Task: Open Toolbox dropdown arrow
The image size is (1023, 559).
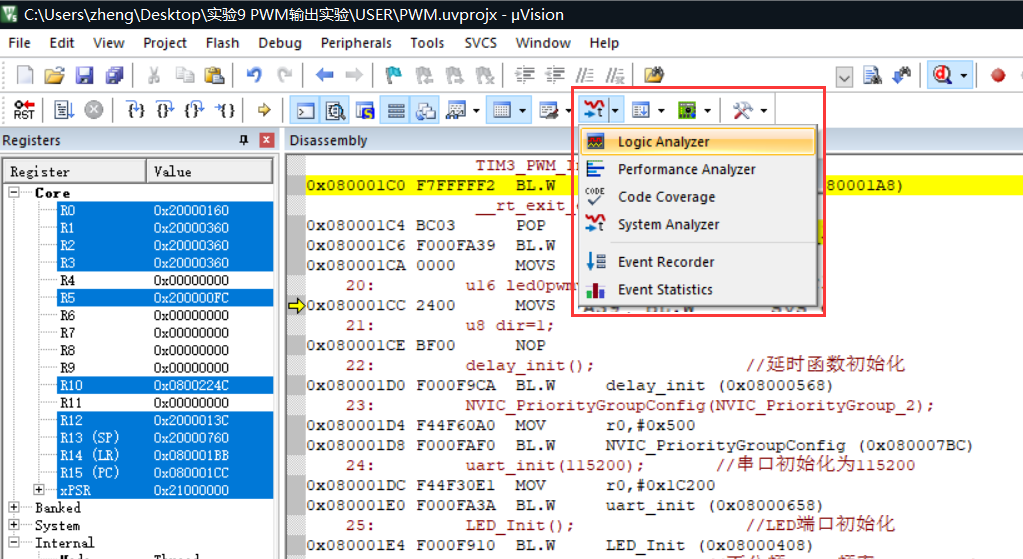Action: click(x=763, y=111)
